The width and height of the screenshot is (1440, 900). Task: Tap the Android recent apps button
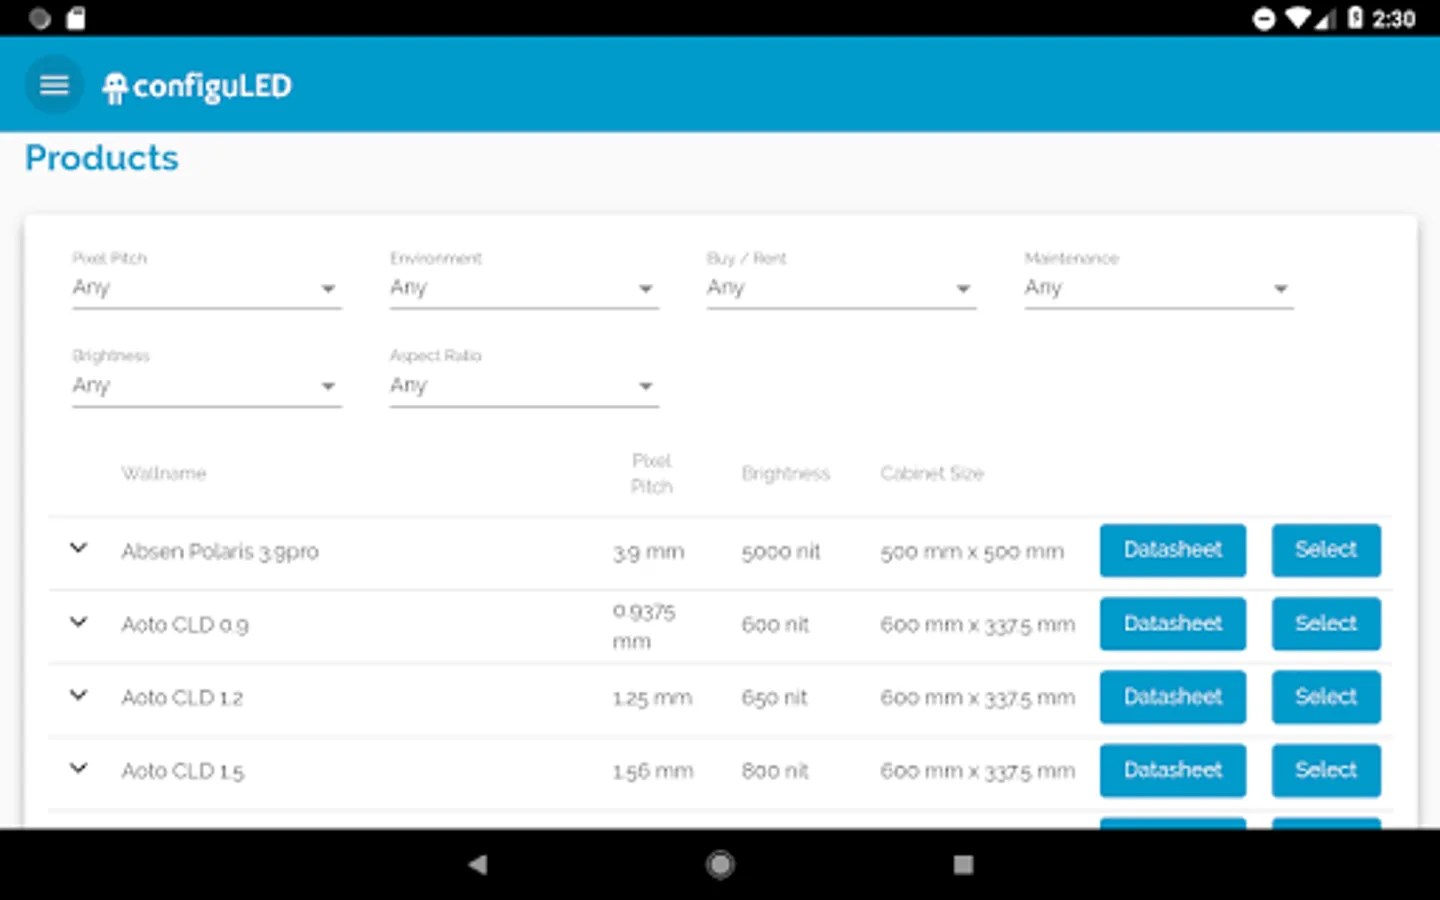pyautogui.click(x=963, y=864)
